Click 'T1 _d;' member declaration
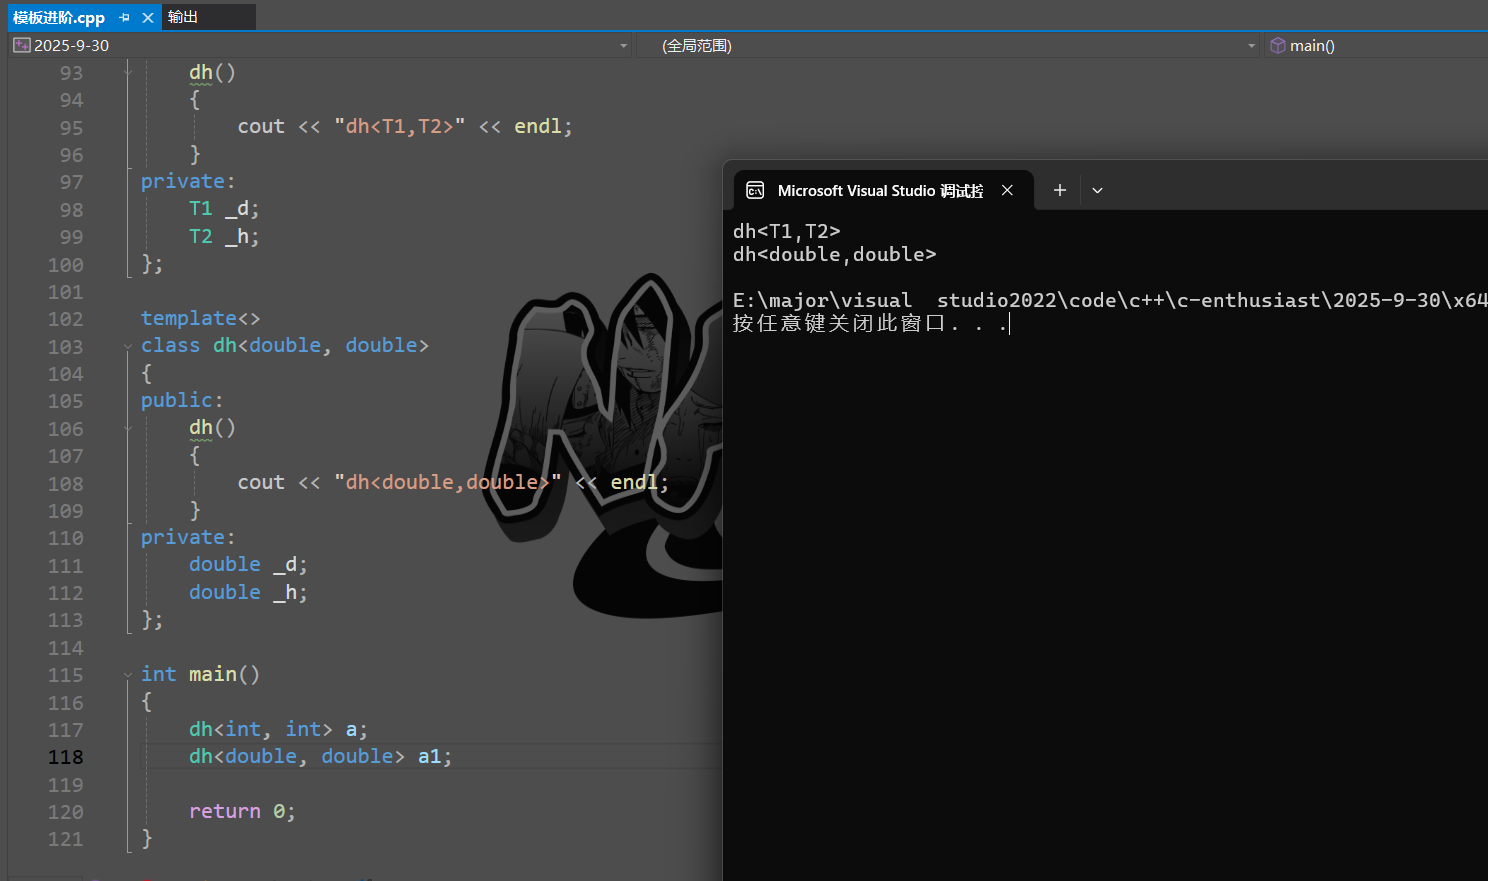 (x=224, y=209)
